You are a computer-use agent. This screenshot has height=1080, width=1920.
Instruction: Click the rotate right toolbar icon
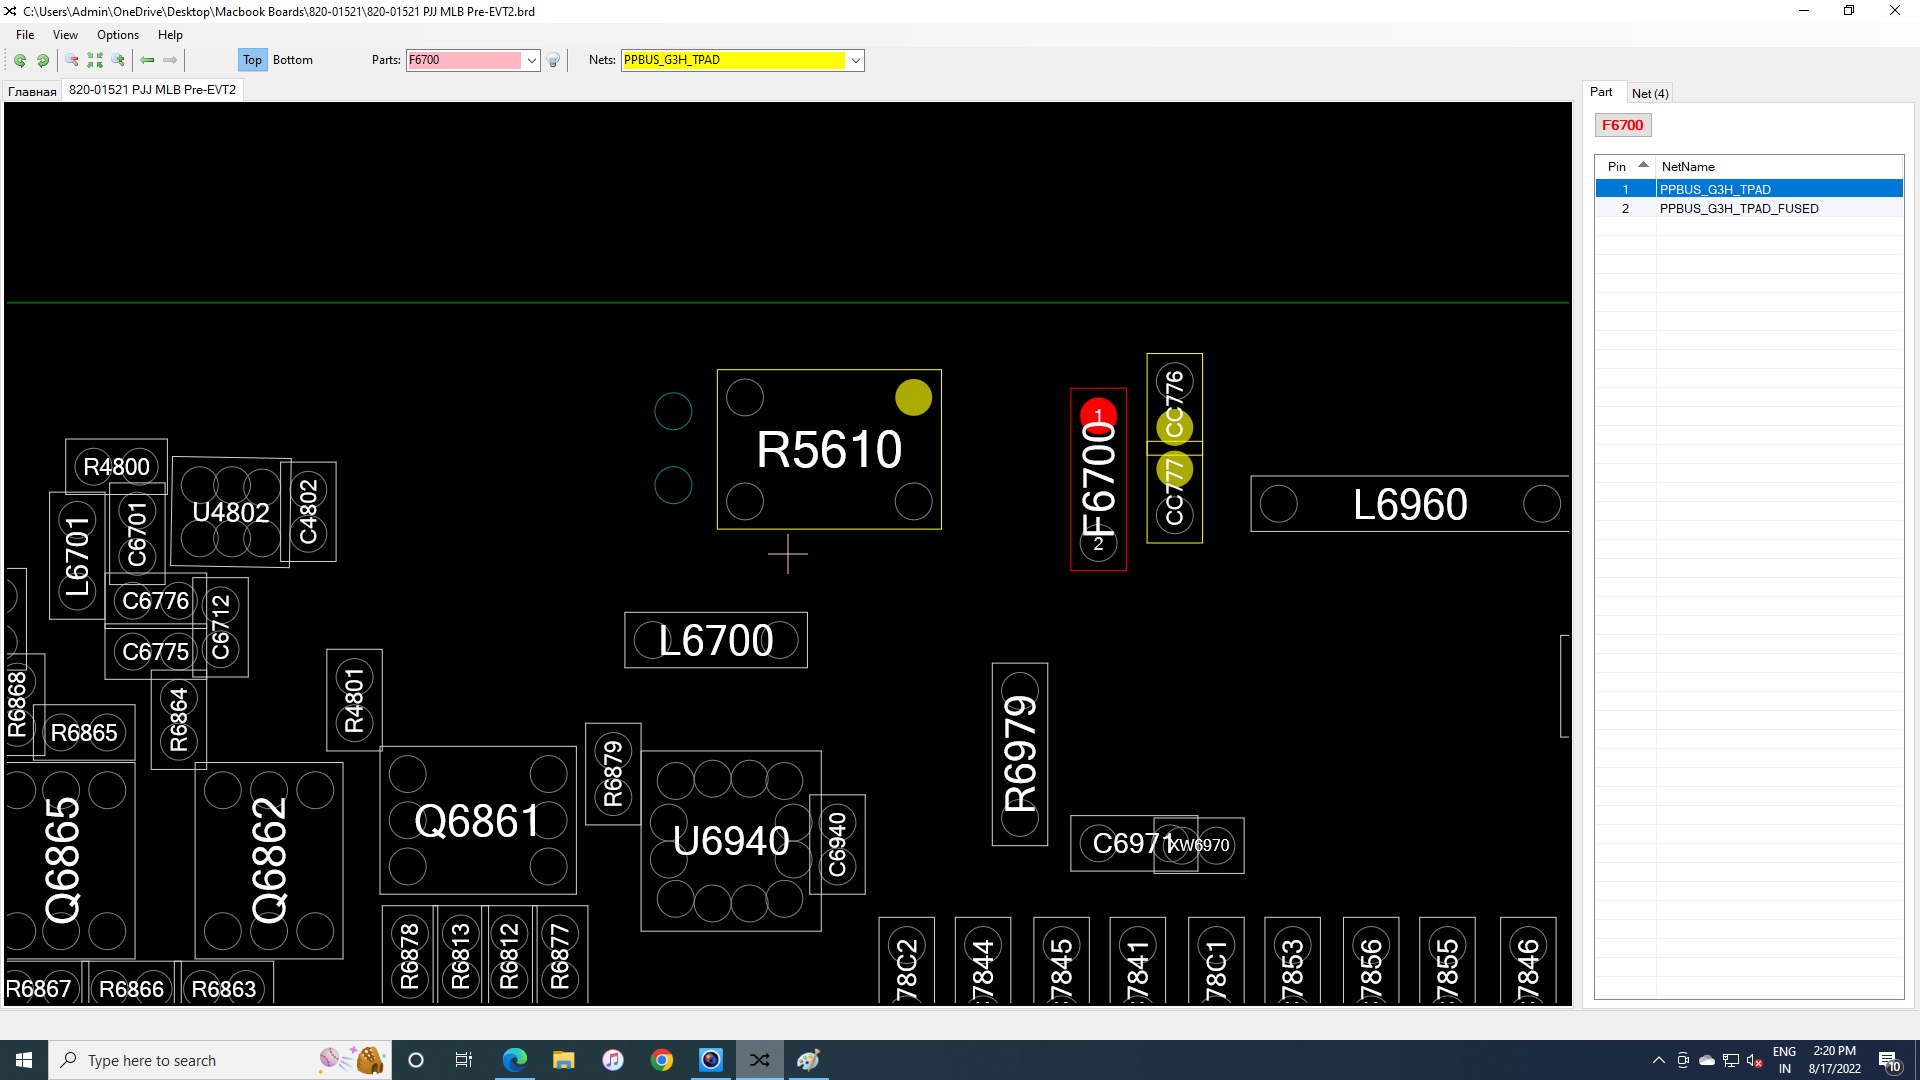(x=43, y=60)
